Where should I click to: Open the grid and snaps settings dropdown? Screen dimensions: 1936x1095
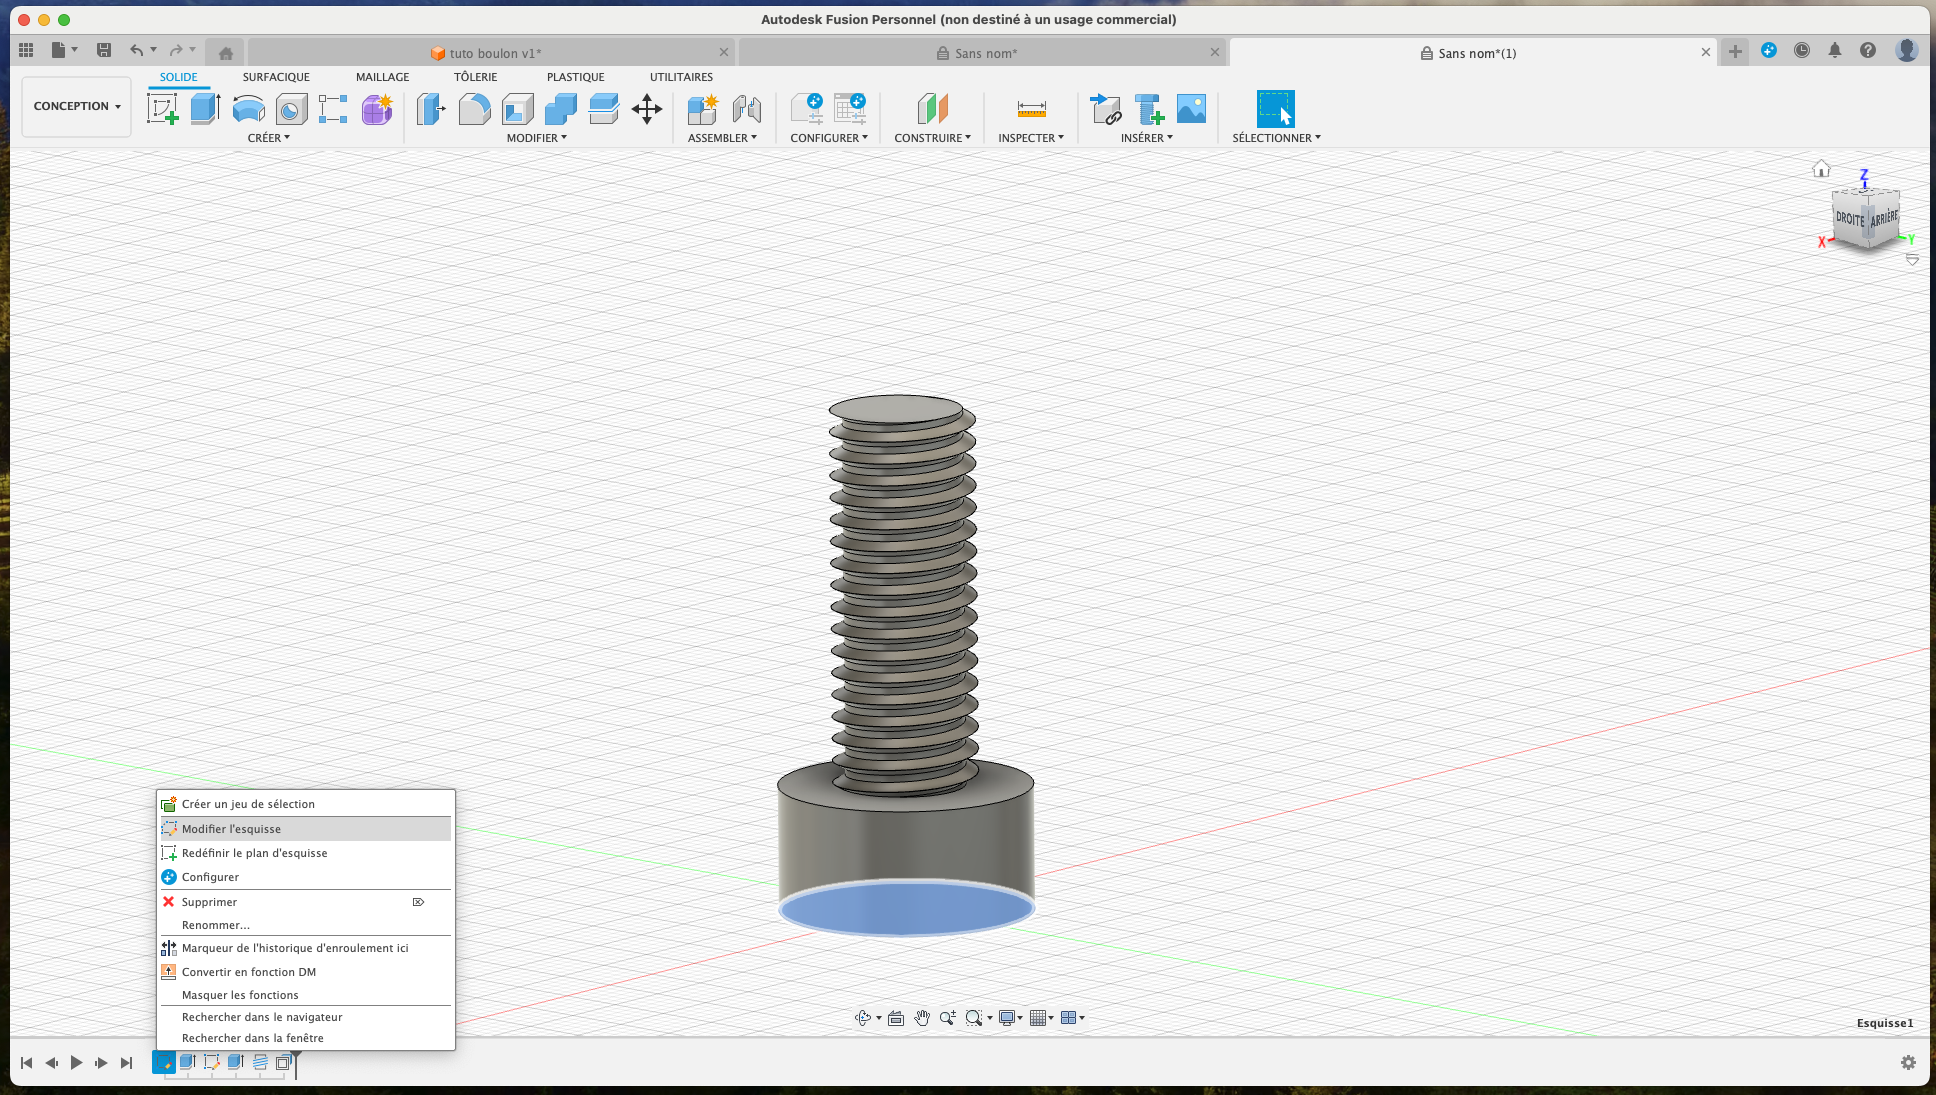coord(1041,1018)
